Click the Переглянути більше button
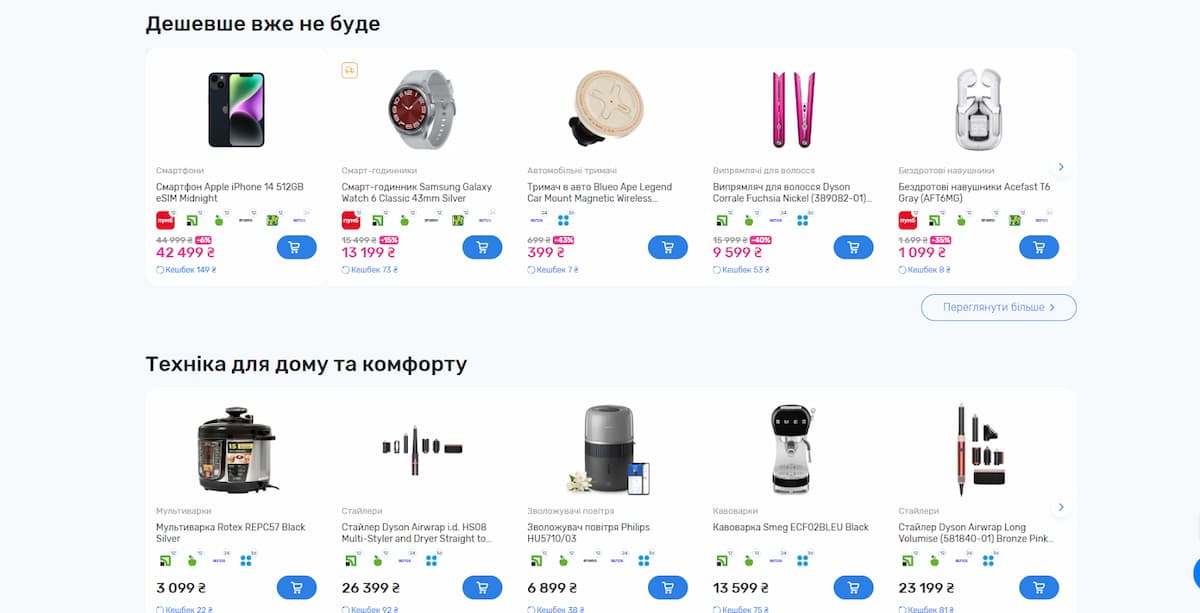This screenshot has height=613, width=1200. point(999,307)
